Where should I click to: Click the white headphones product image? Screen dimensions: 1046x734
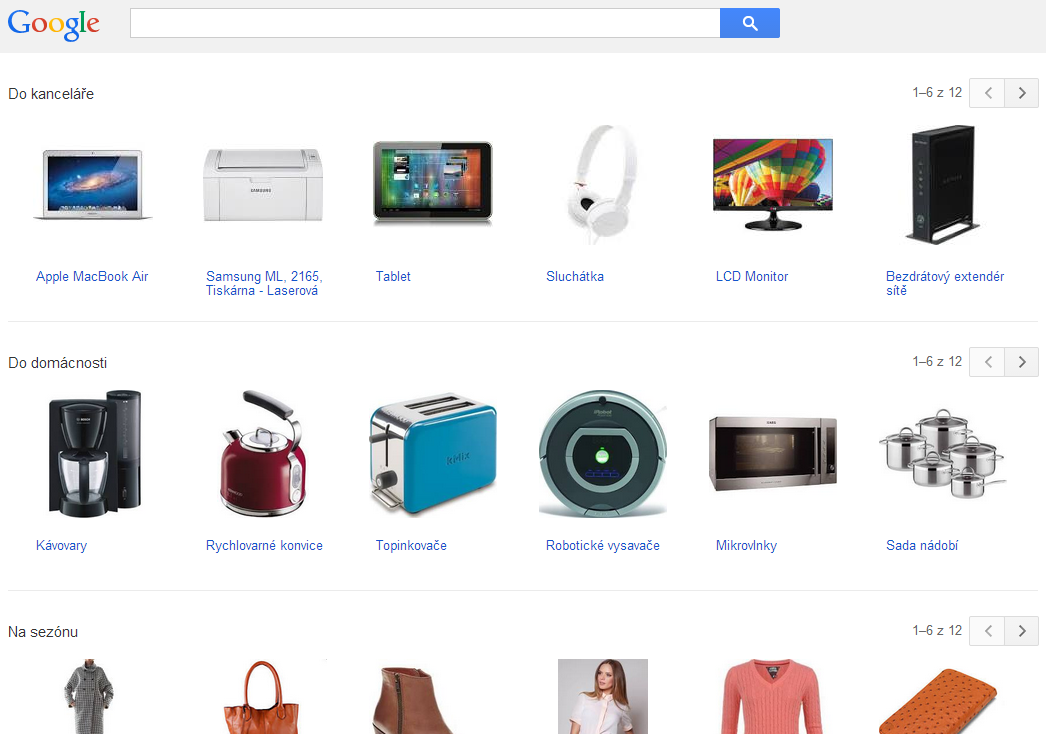tap(601, 184)
